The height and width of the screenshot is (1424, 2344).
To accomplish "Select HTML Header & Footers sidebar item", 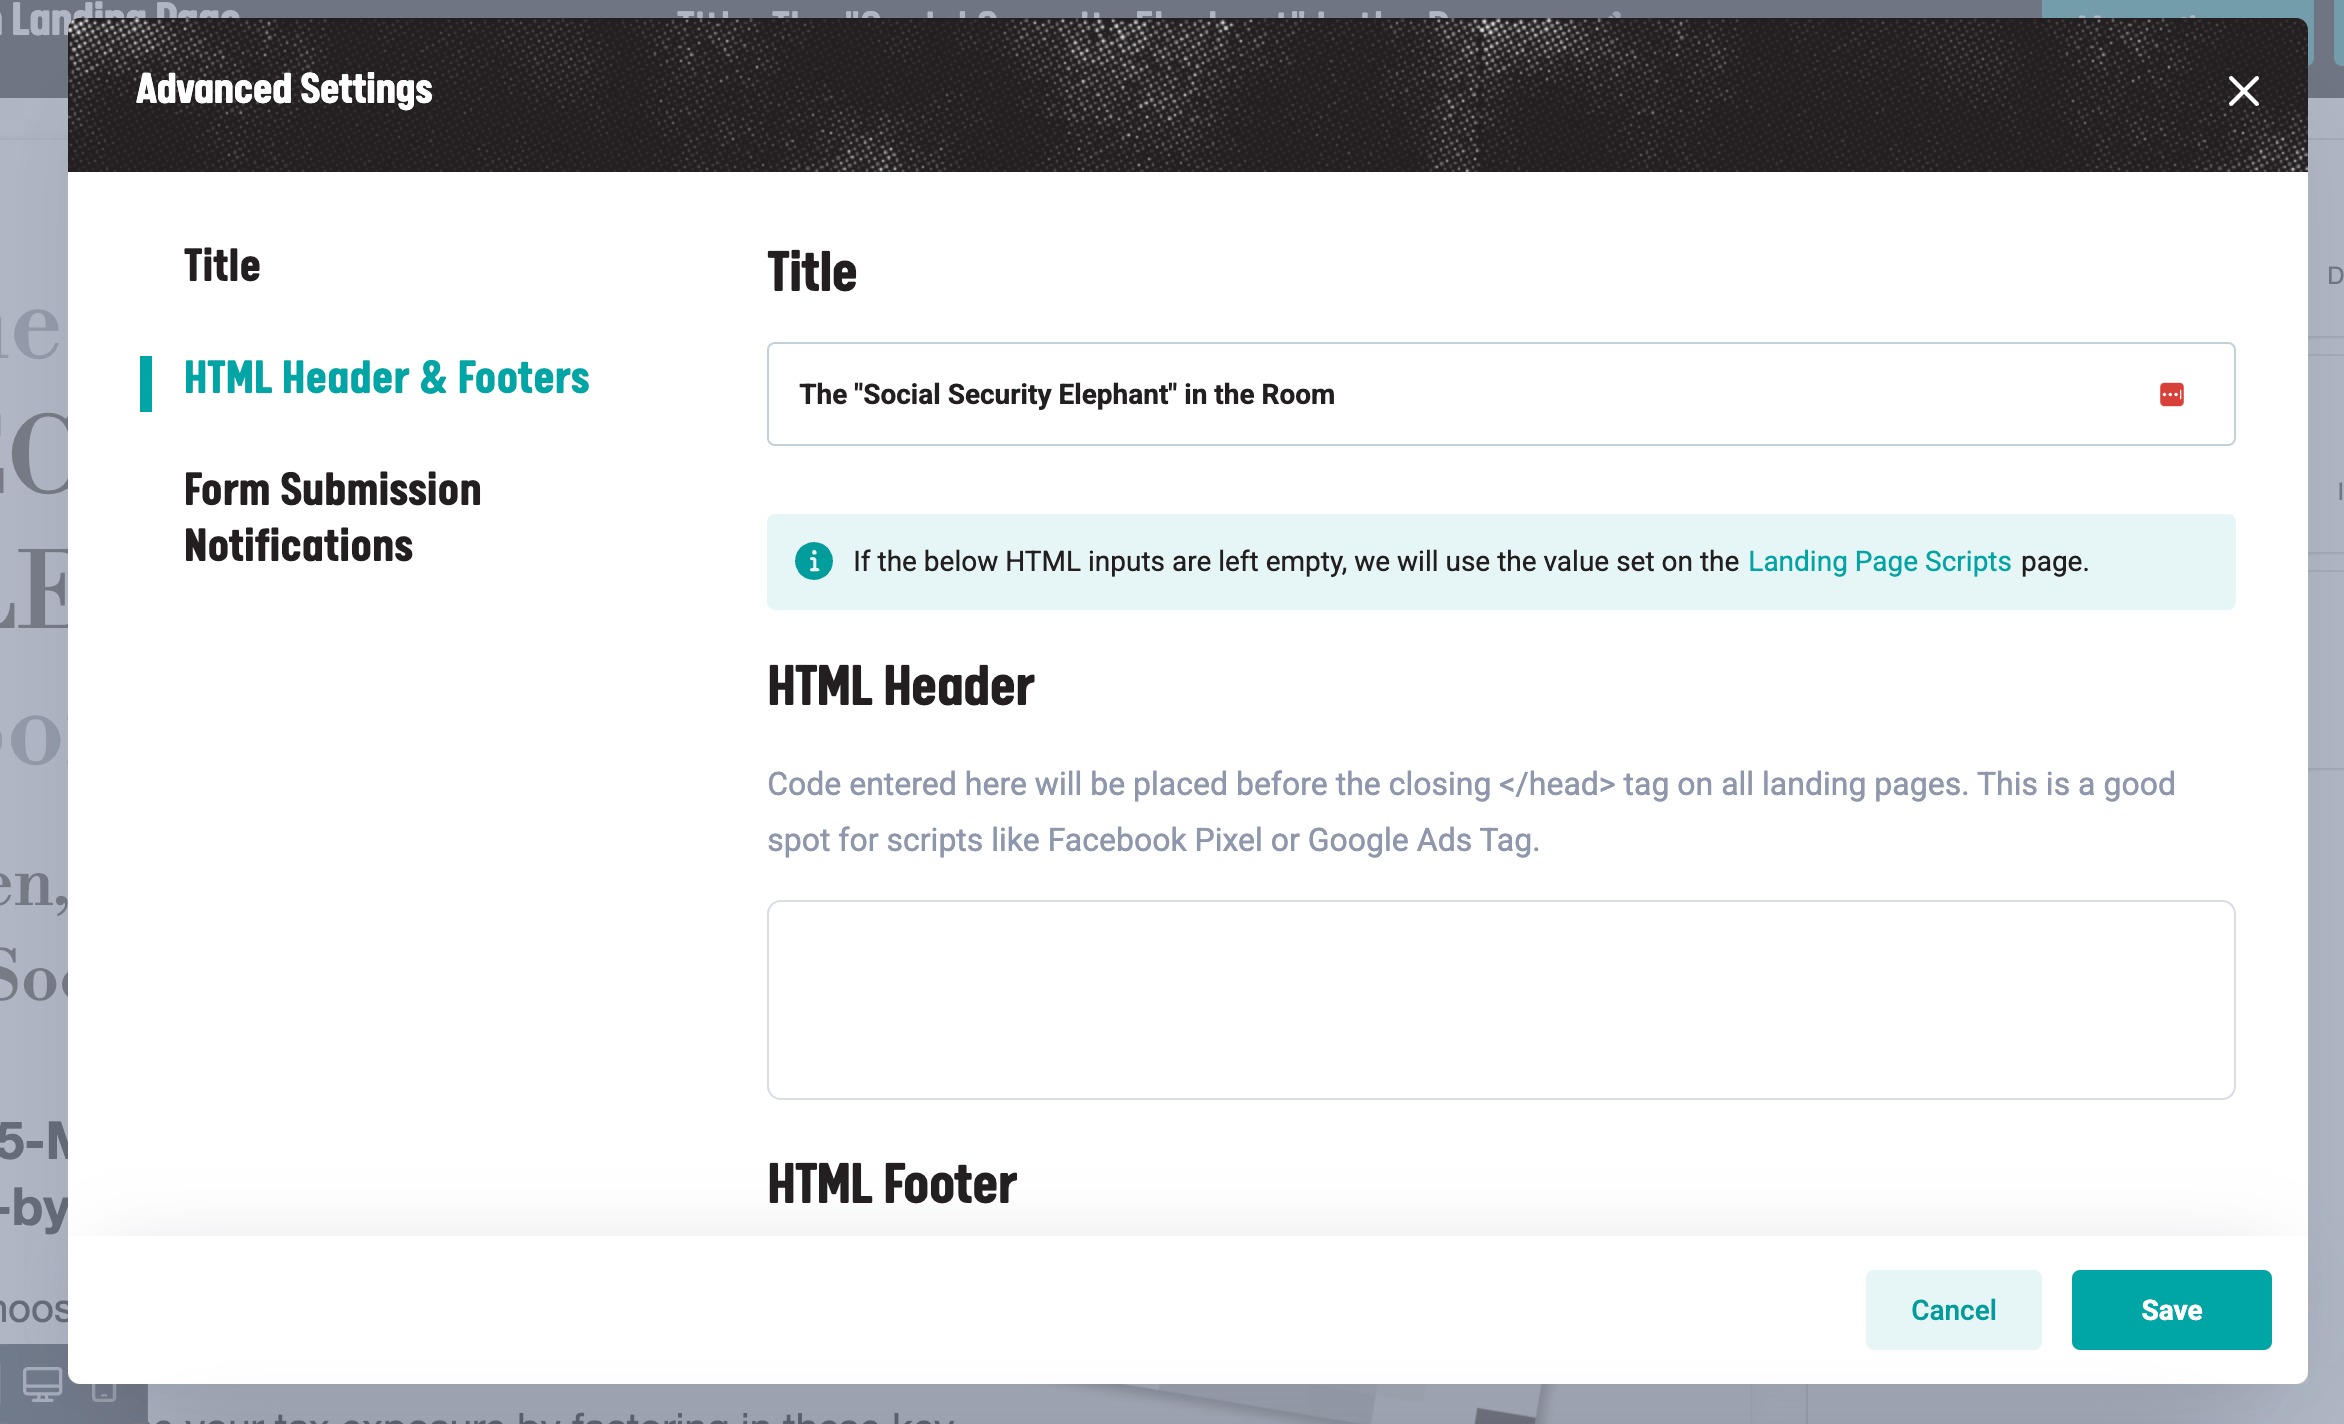I will pos(386,378).
